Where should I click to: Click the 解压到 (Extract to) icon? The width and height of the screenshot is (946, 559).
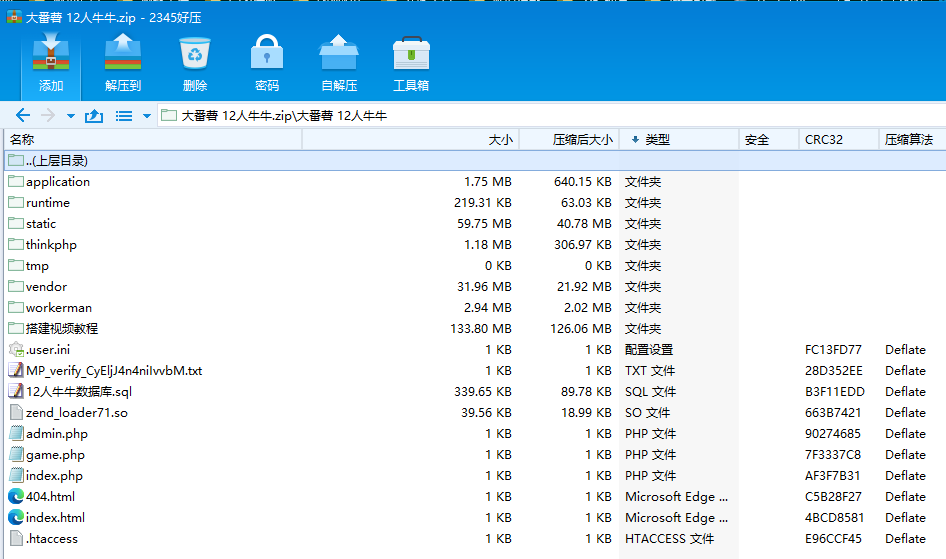click(122, 53)
